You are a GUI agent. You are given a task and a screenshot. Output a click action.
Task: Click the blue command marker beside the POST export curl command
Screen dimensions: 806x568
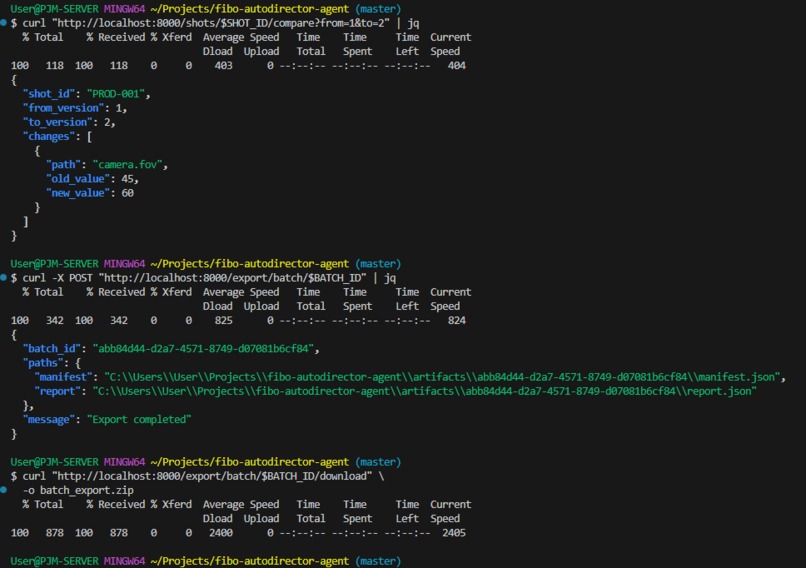(x=3, y=278)
